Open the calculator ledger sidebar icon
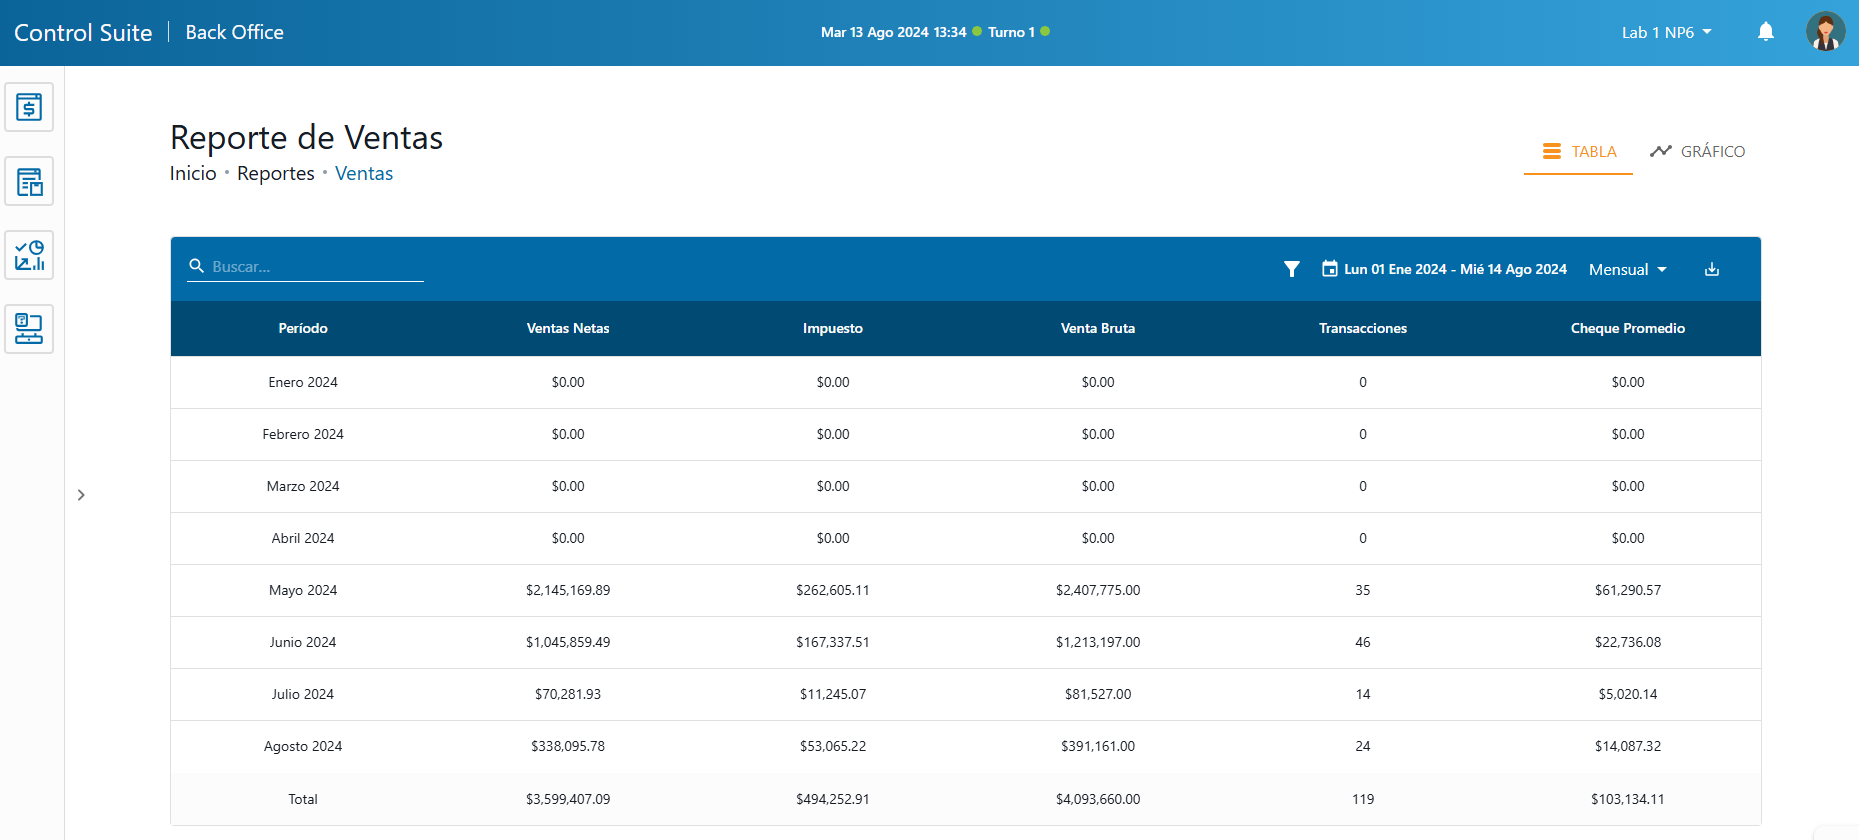This screenshot has width=1859, height=840. (29, 181)
